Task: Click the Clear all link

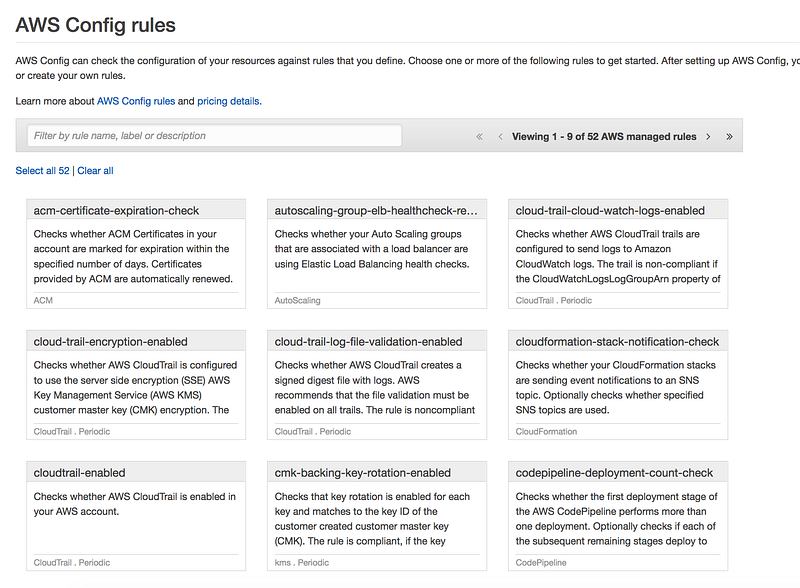Action: [95, 171]
